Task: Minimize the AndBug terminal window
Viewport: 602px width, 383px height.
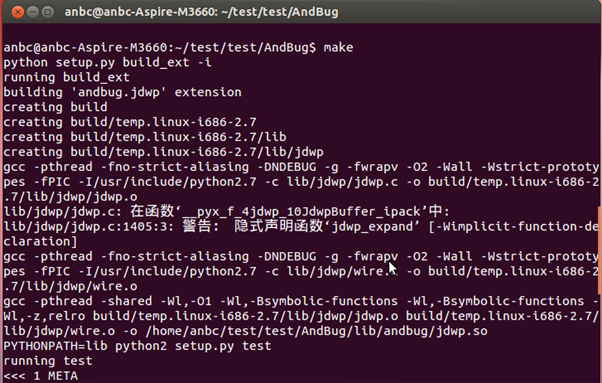Action: point(33,12)
